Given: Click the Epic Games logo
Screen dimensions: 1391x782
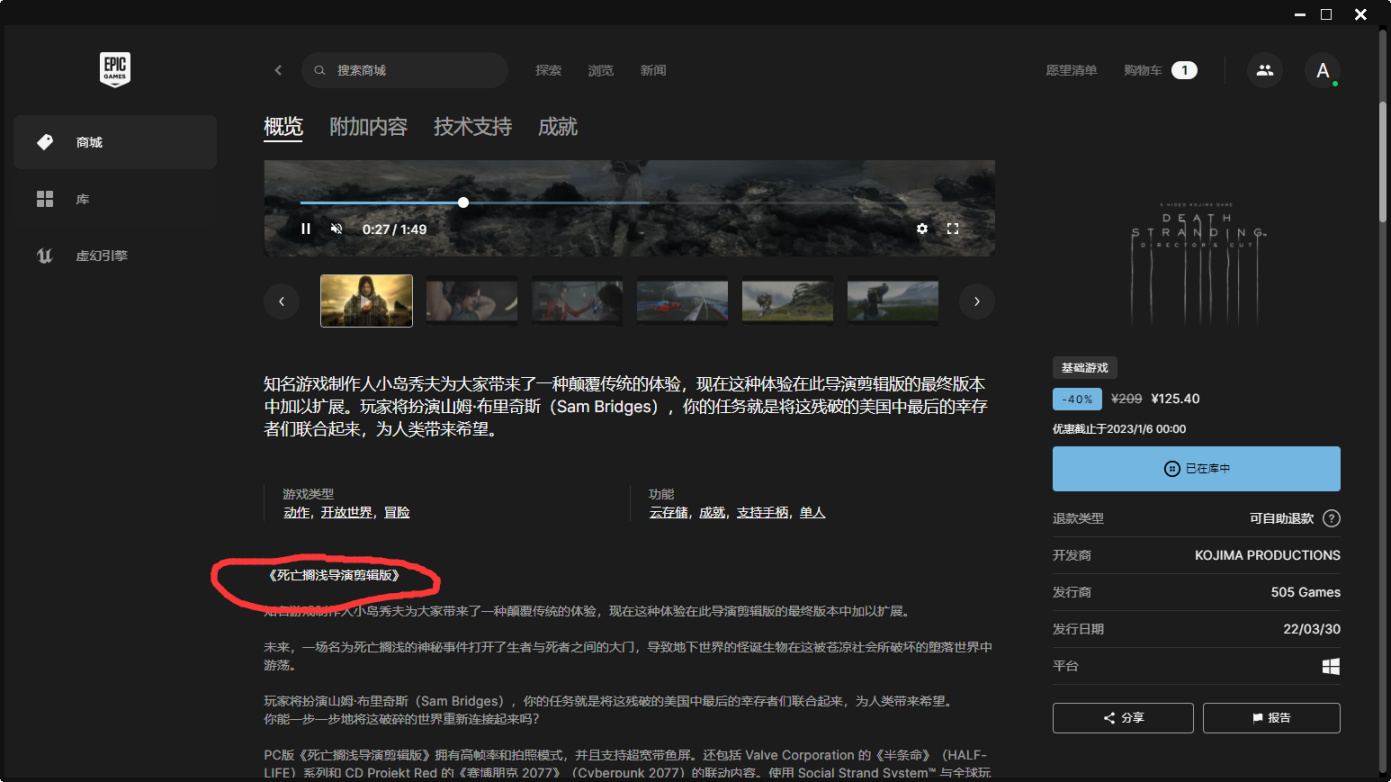Looking at the screenshot, I should (115, 70).
